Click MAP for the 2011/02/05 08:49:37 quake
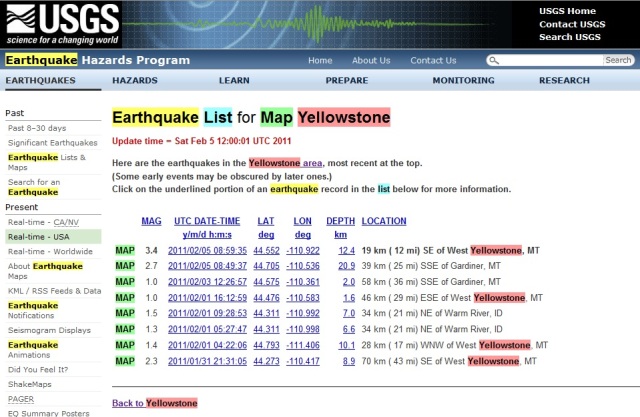 [x=125, y=266]
